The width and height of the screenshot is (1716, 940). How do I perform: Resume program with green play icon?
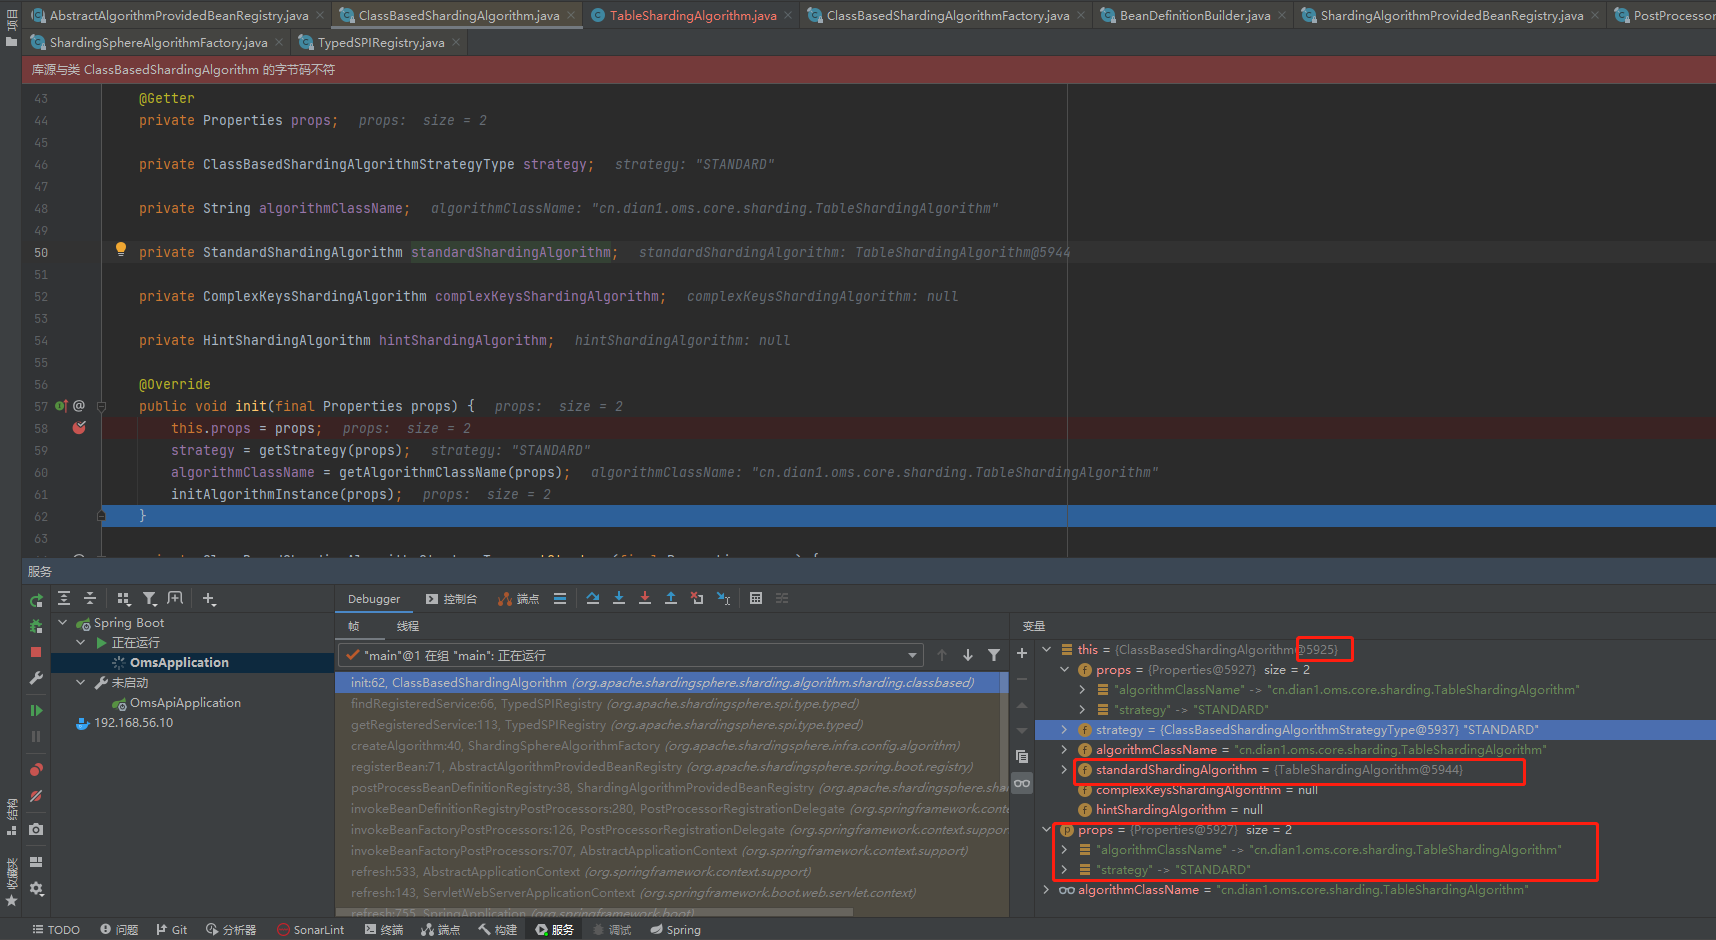coord(36,710)
